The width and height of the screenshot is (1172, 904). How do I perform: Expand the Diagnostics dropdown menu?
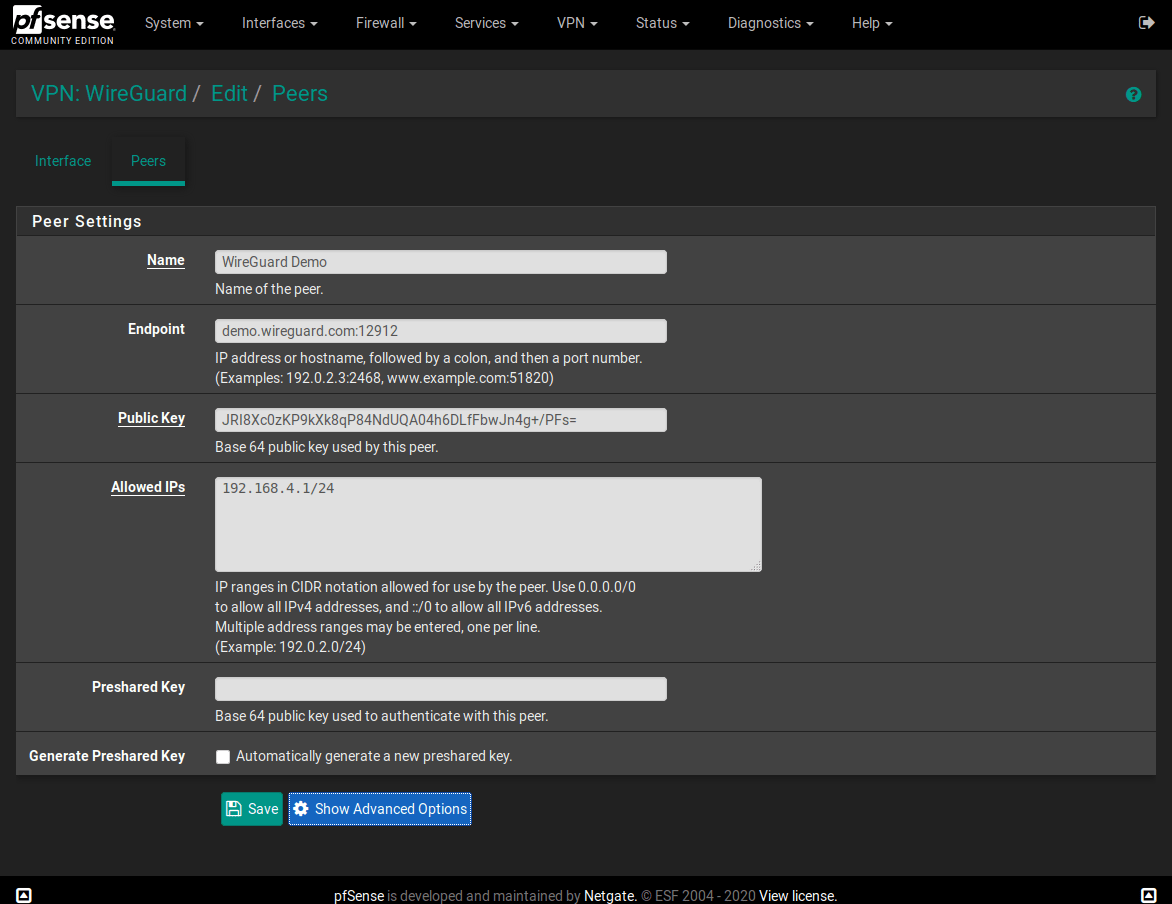[x=770, y=23]
